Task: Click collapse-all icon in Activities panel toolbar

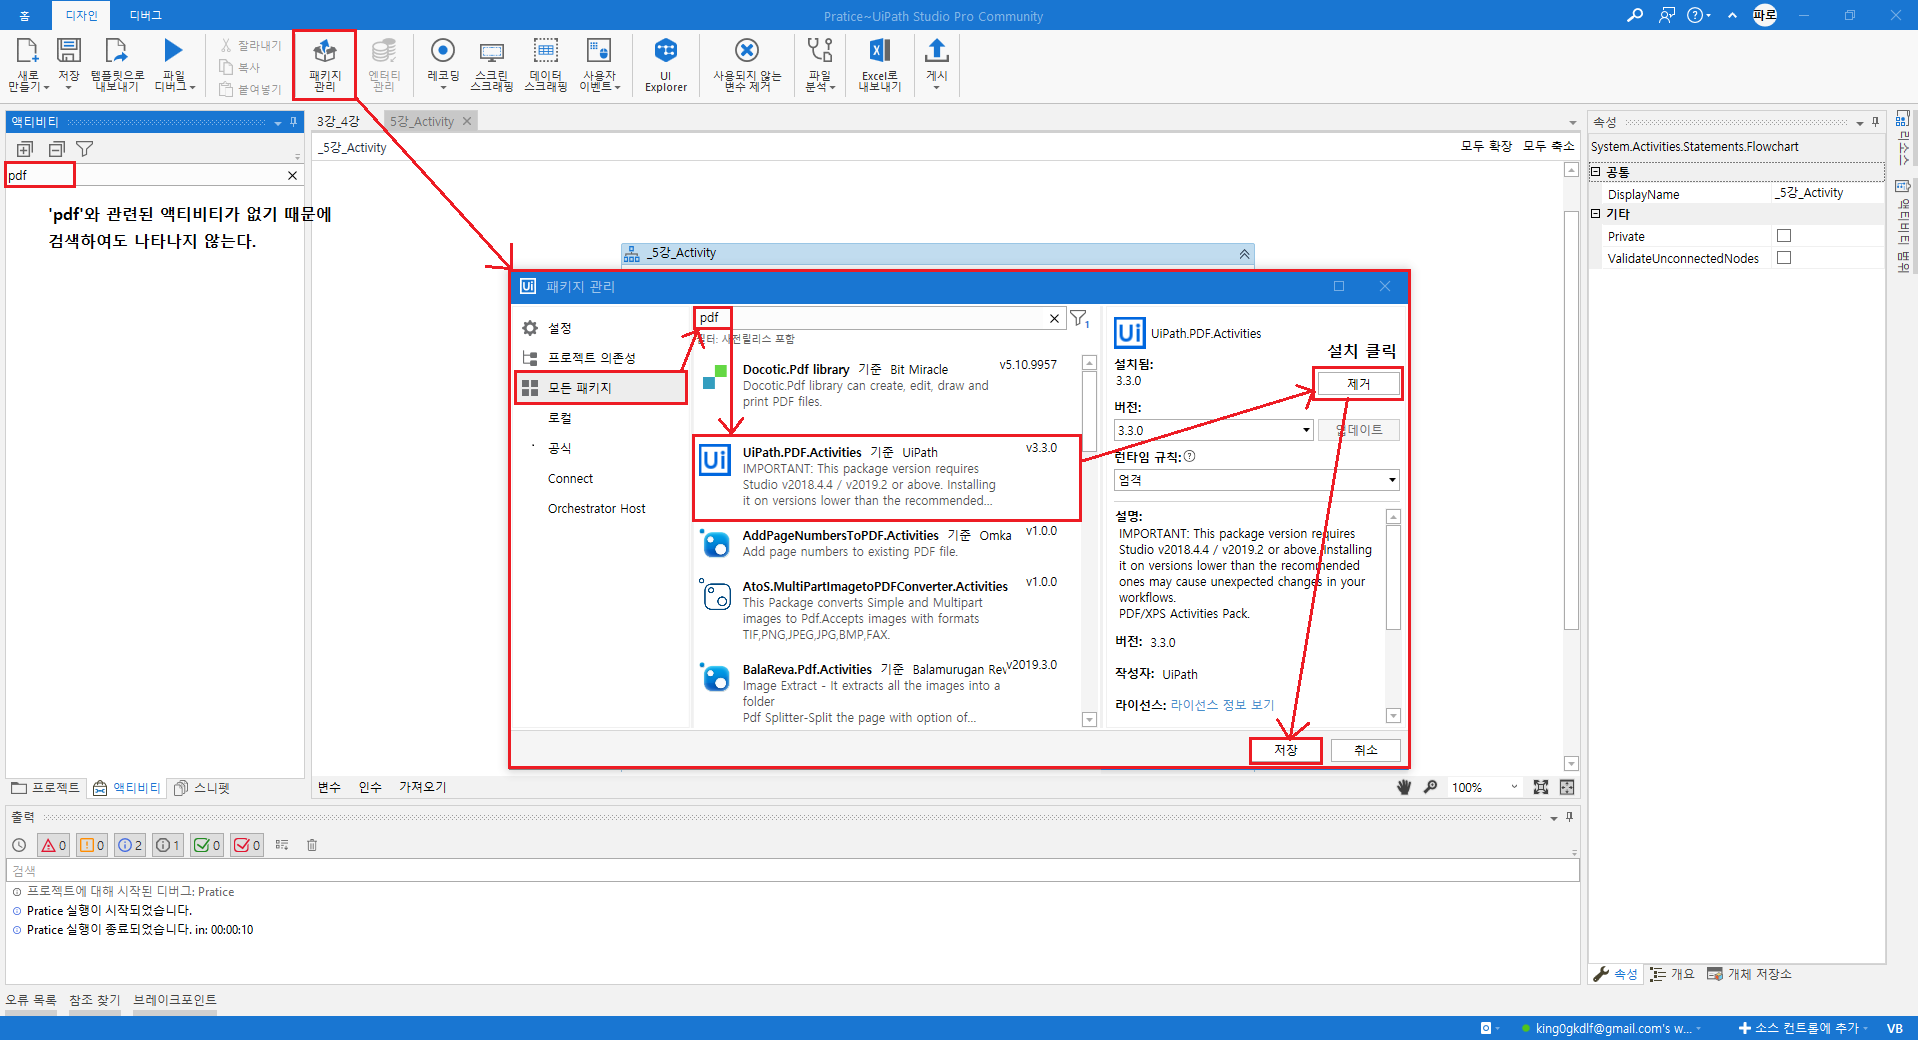Action: (x=56, y=149)
